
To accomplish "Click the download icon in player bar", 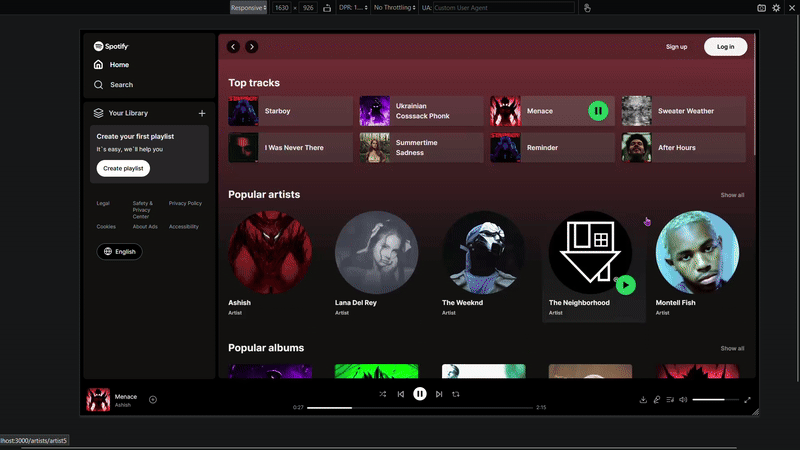I will coord(643,400).
